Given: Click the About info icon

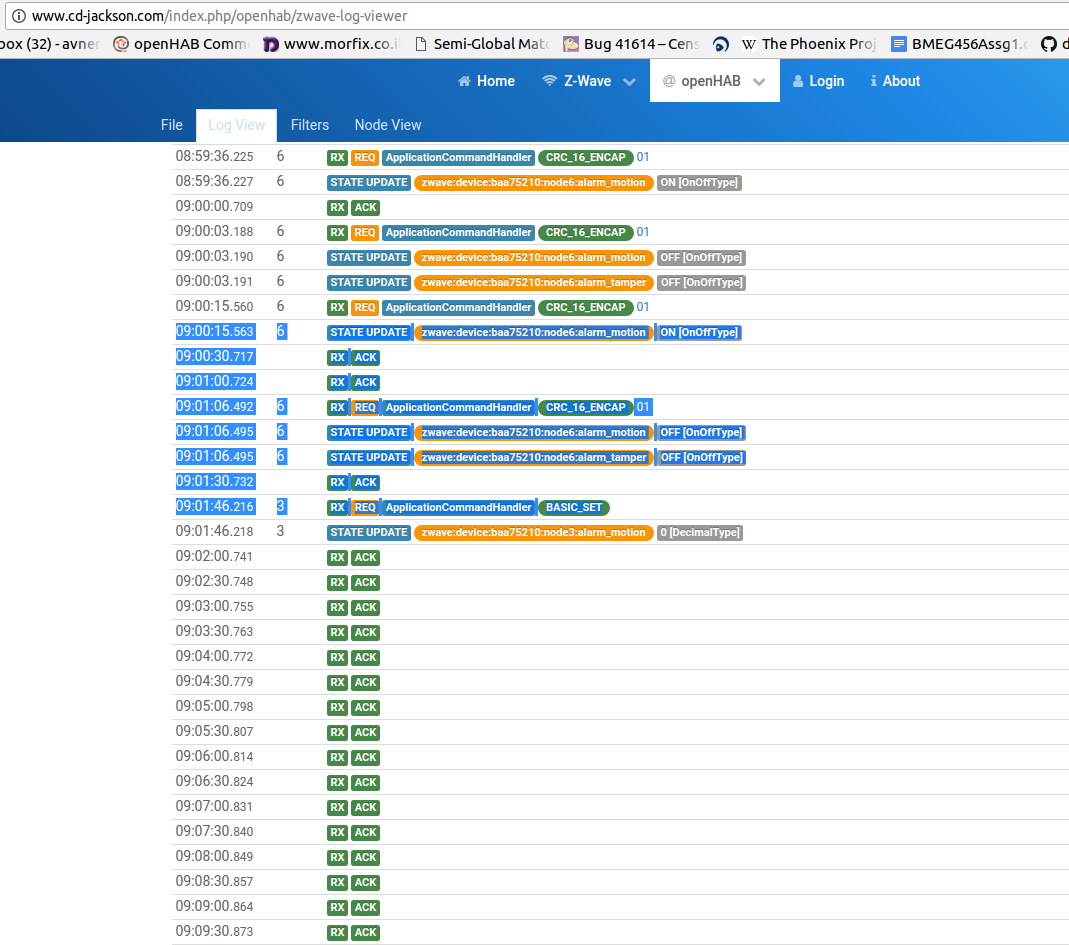Looking at the screenshot, I should pos(873,81).
